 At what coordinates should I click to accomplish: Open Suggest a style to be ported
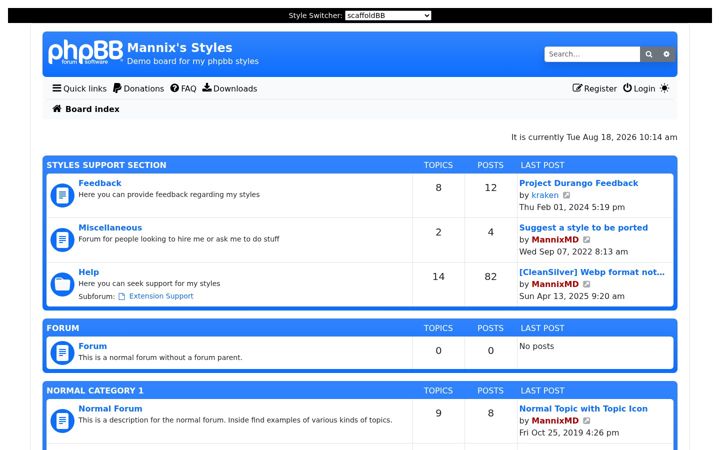(x=584, y=228)
